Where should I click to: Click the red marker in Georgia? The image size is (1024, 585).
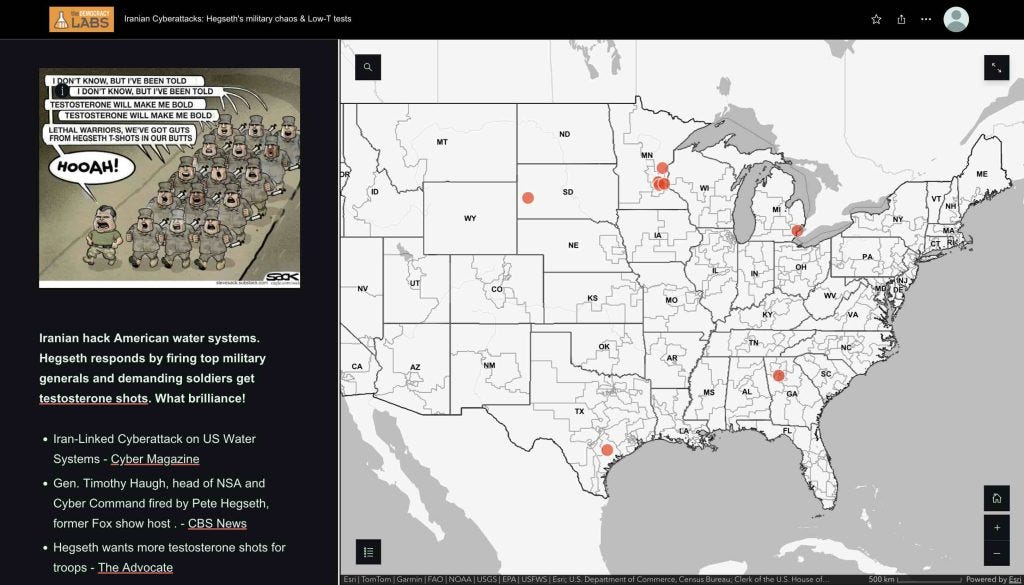[778, 376]
